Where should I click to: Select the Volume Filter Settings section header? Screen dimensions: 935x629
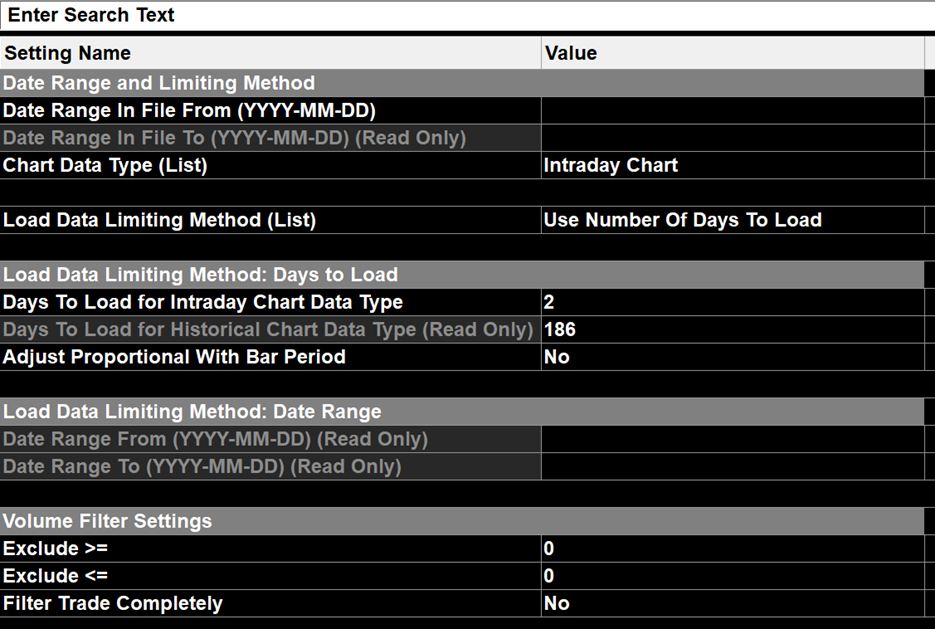[x=460, y=521]
